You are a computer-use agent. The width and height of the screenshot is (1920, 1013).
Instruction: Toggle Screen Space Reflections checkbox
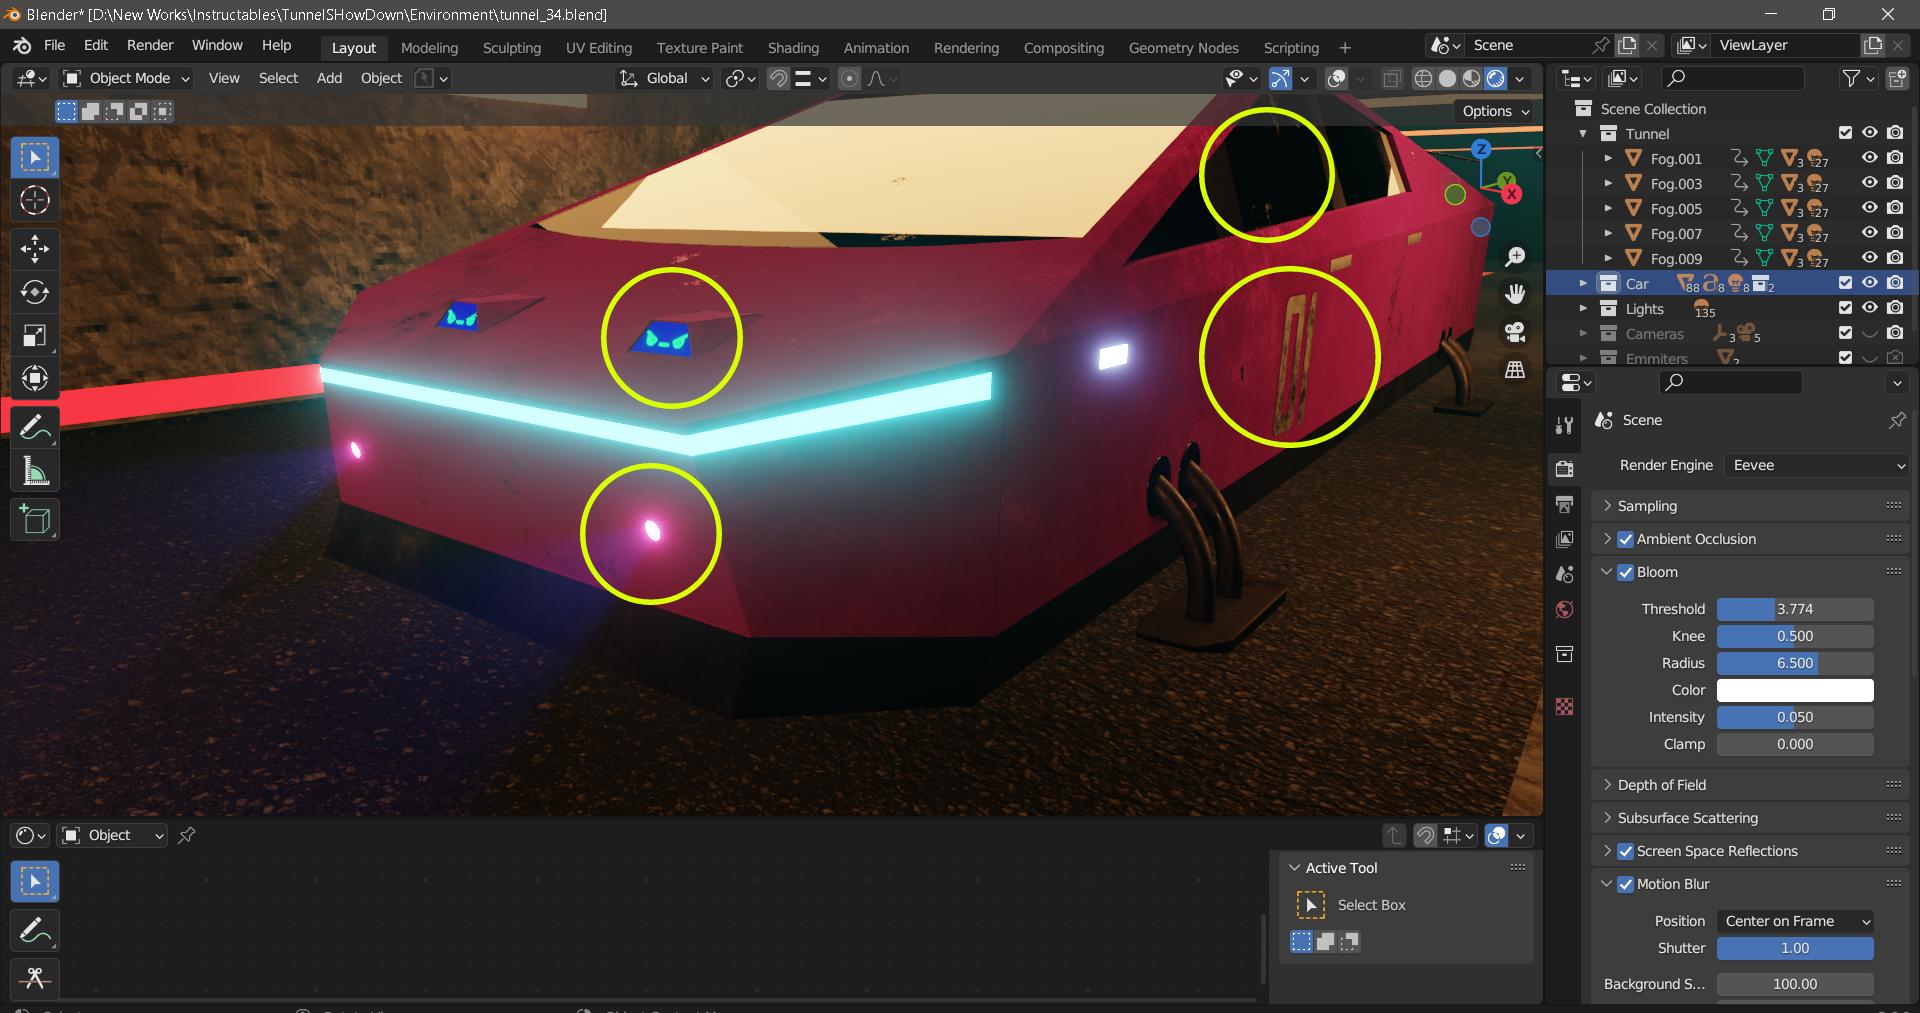coord(1625,851)
